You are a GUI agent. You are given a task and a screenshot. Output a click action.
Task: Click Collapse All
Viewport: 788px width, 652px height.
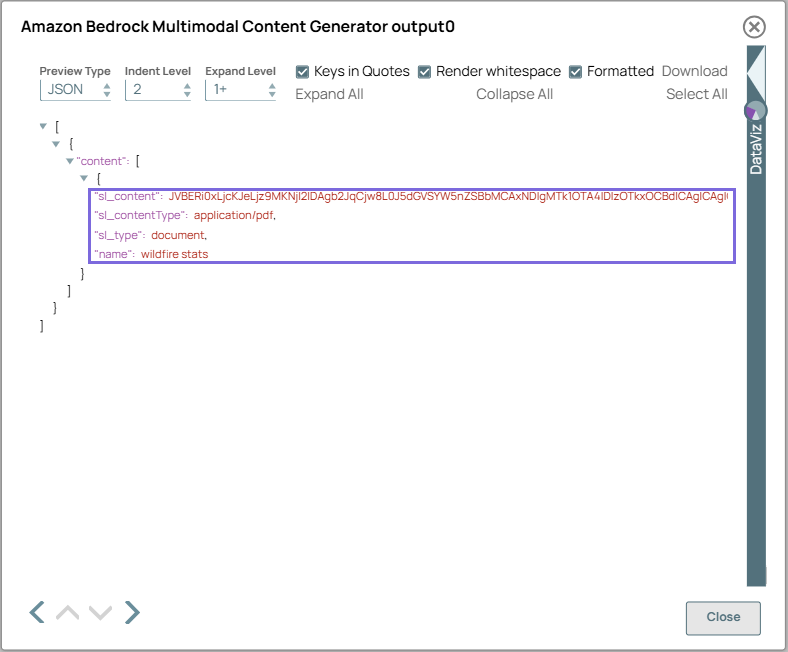coord(515,95)
